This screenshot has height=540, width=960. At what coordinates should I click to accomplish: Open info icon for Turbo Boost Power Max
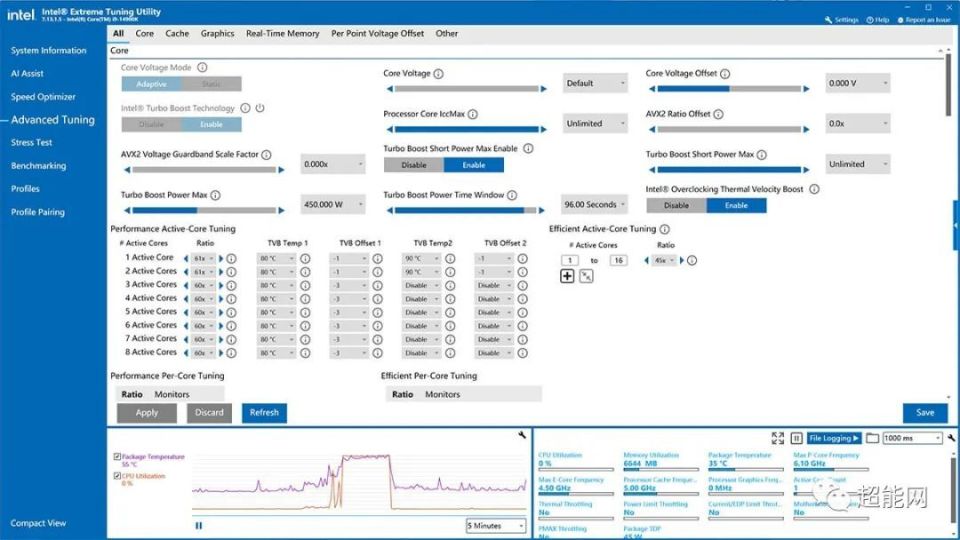pyautogui.click(x=216, y=195)
